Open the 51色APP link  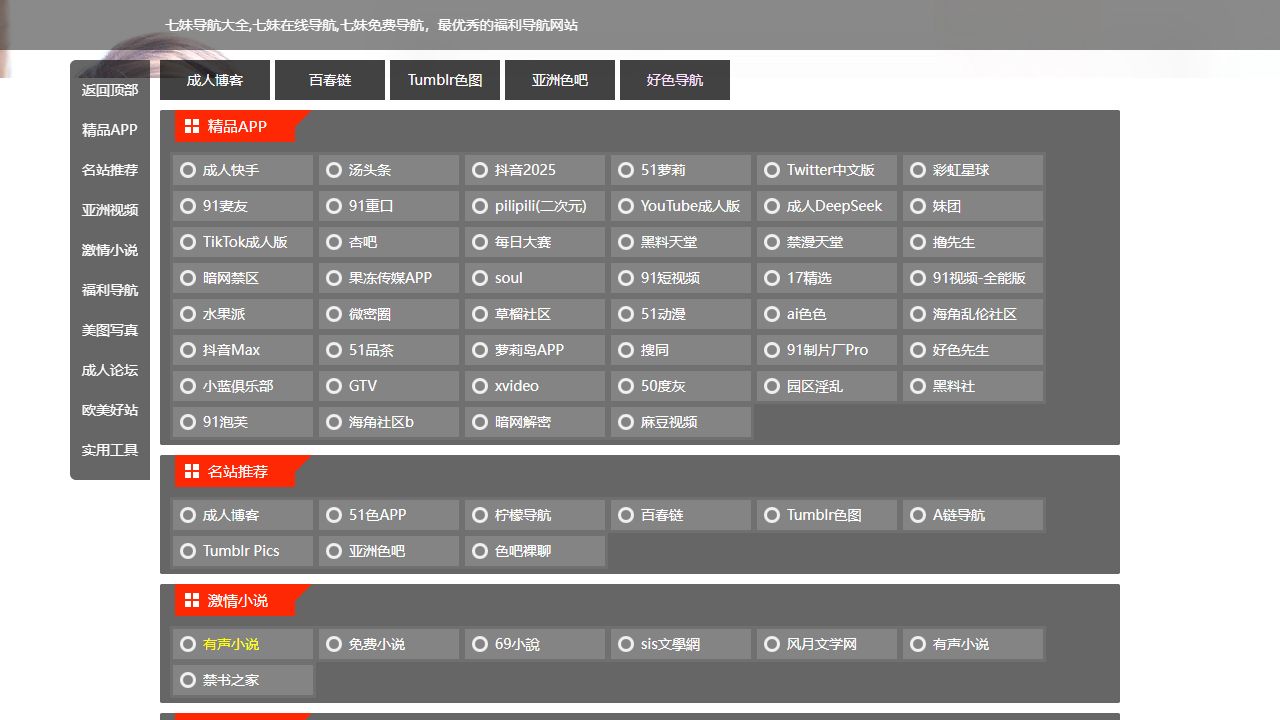pos(389,515)
